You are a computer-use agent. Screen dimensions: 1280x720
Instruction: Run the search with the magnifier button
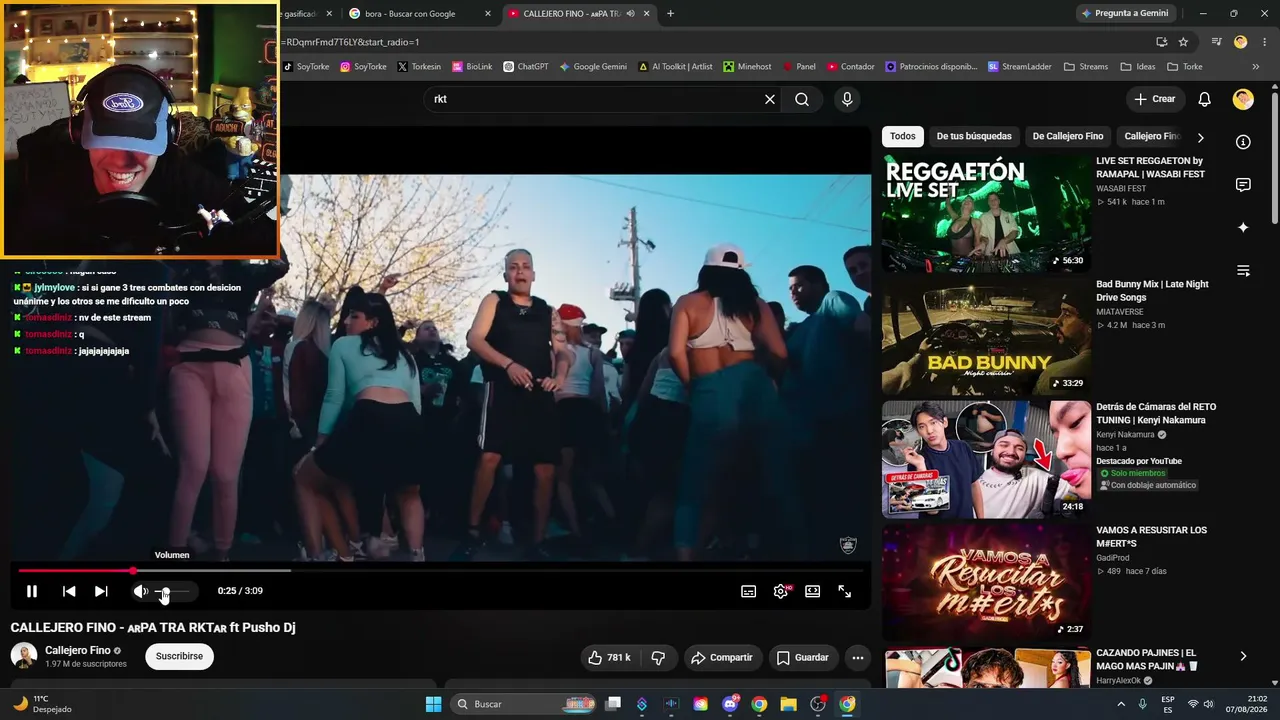tap(802, 99)
